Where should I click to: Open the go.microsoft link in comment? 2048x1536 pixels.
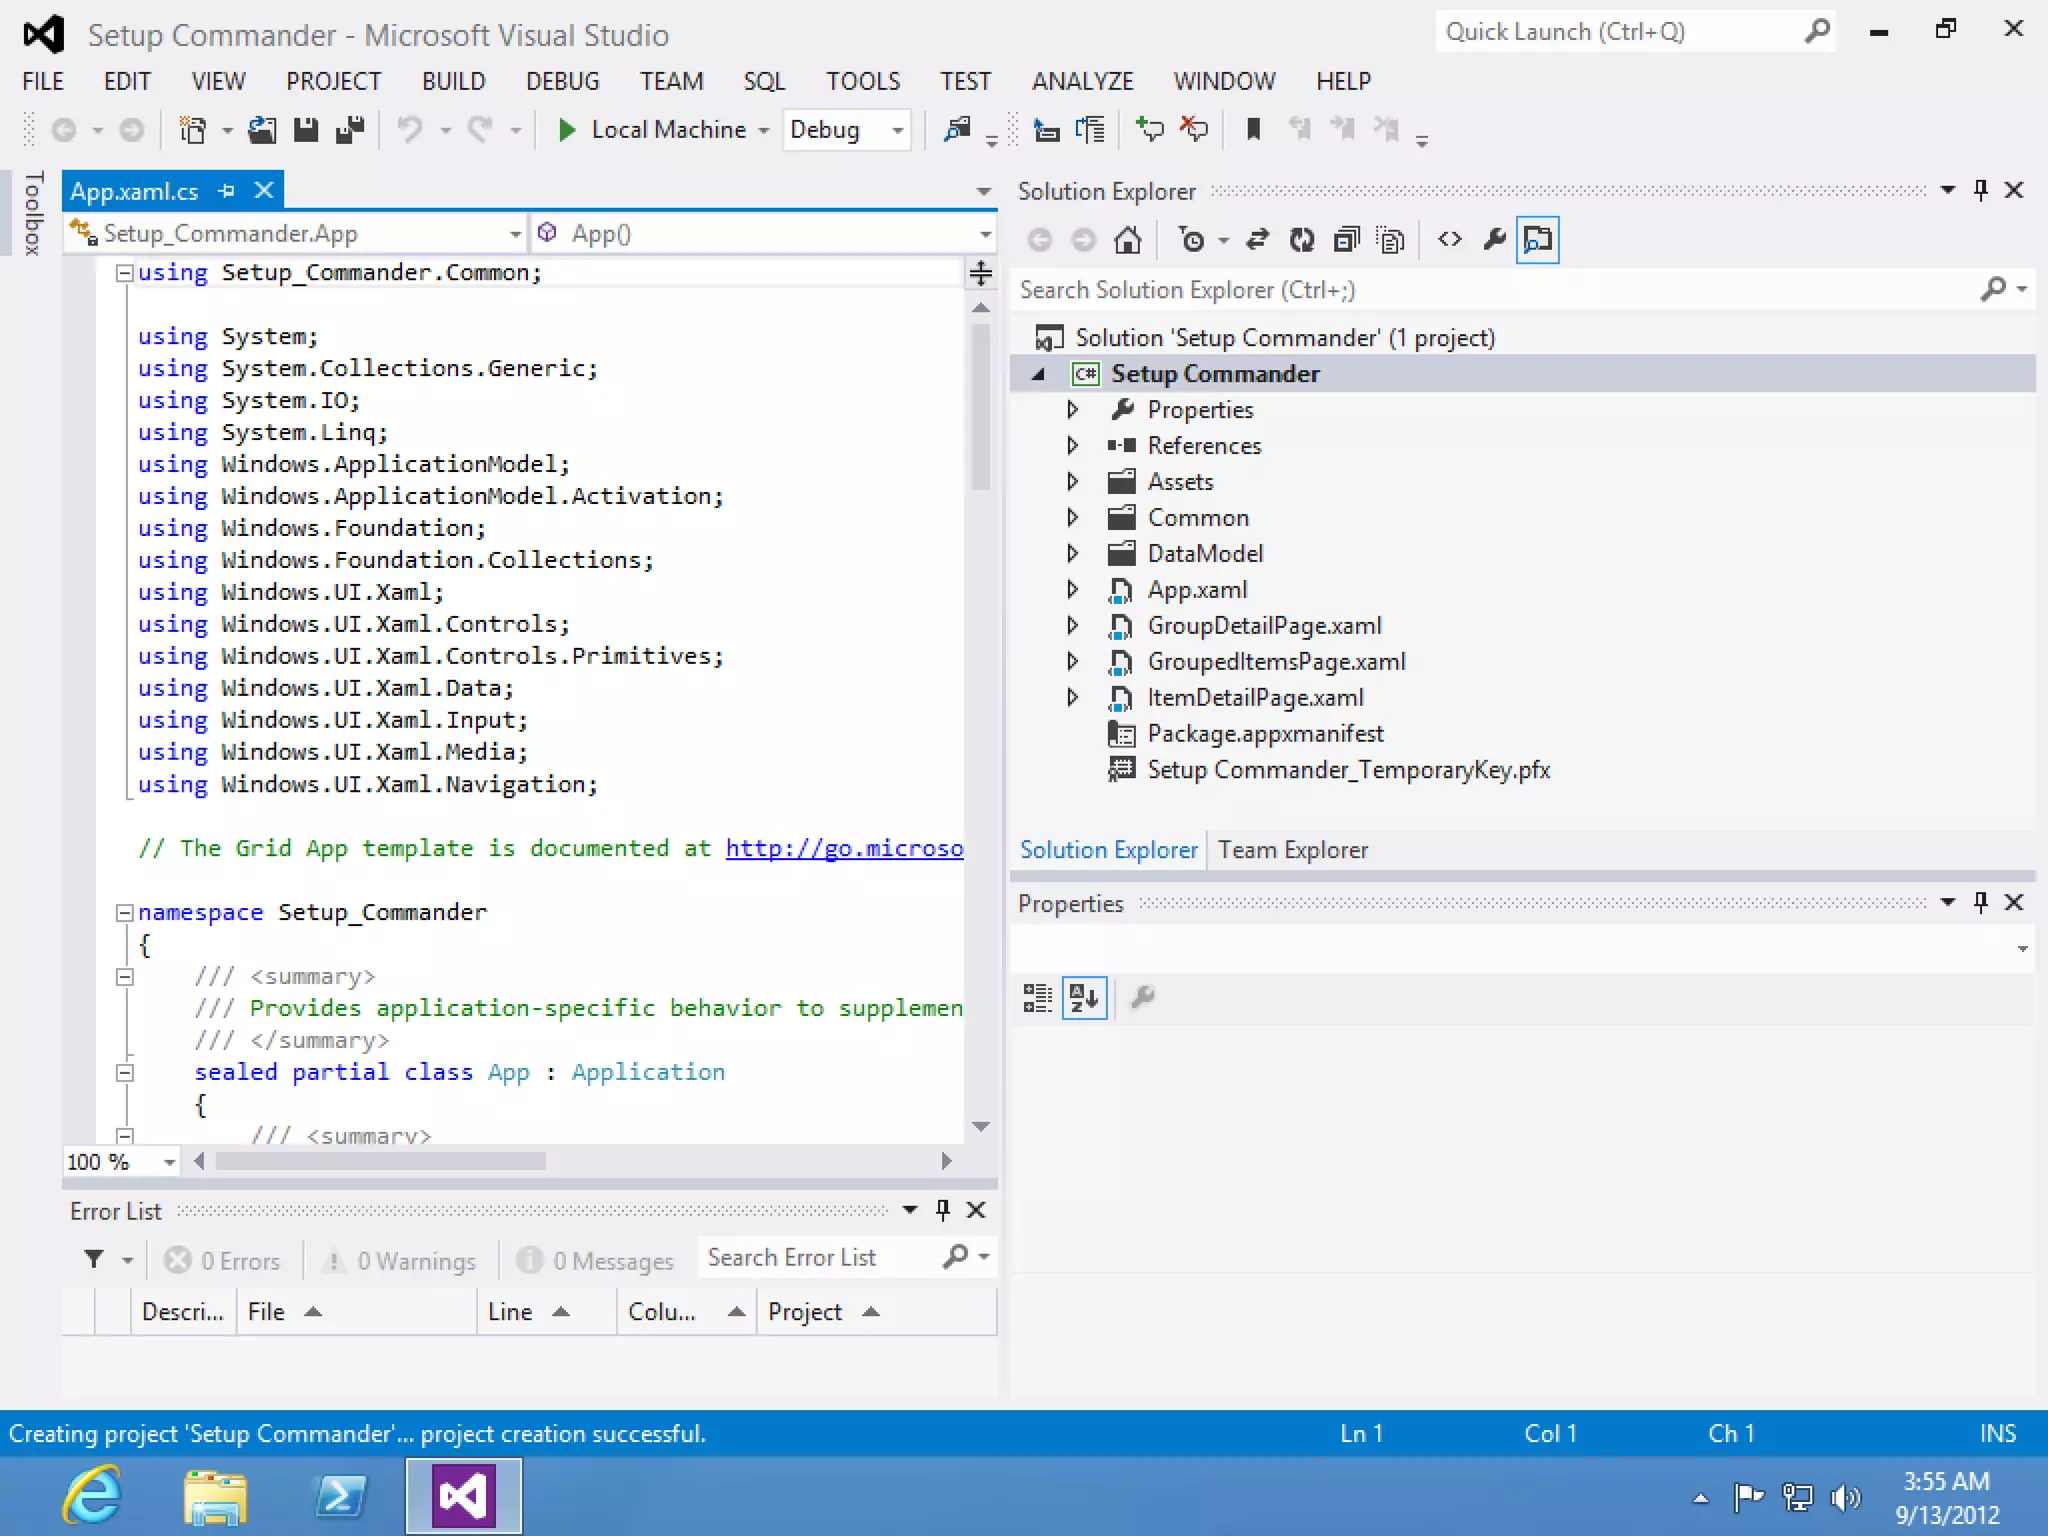(843, 848)
